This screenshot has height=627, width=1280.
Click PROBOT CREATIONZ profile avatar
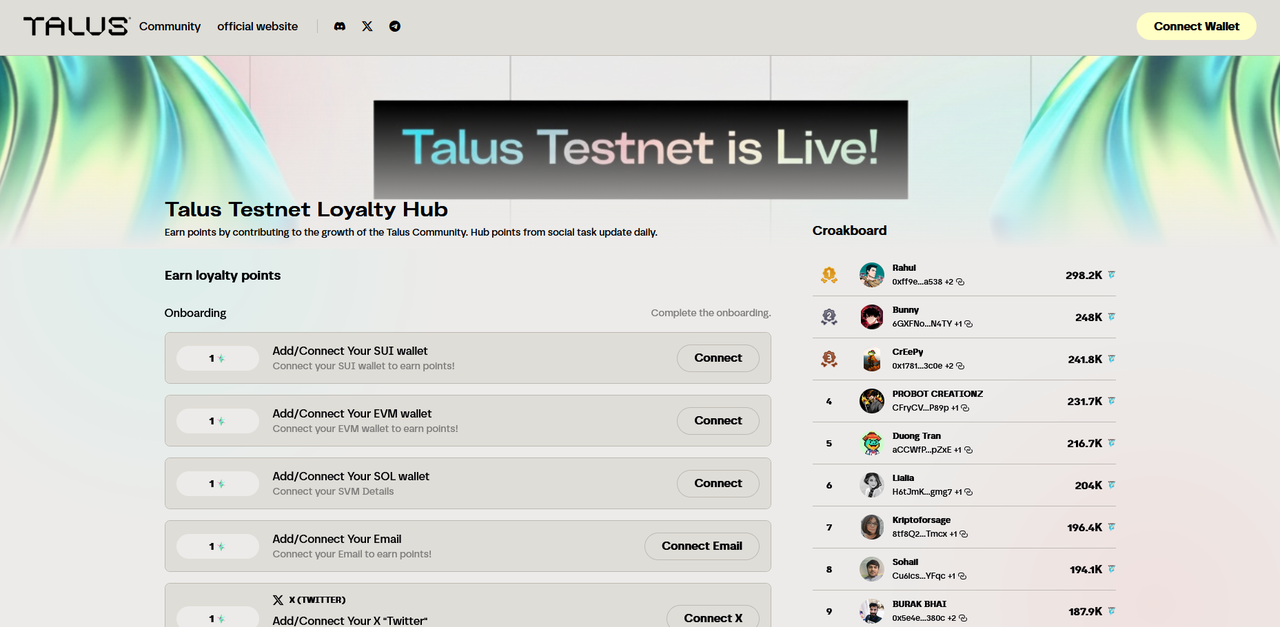tap(871, 401)
